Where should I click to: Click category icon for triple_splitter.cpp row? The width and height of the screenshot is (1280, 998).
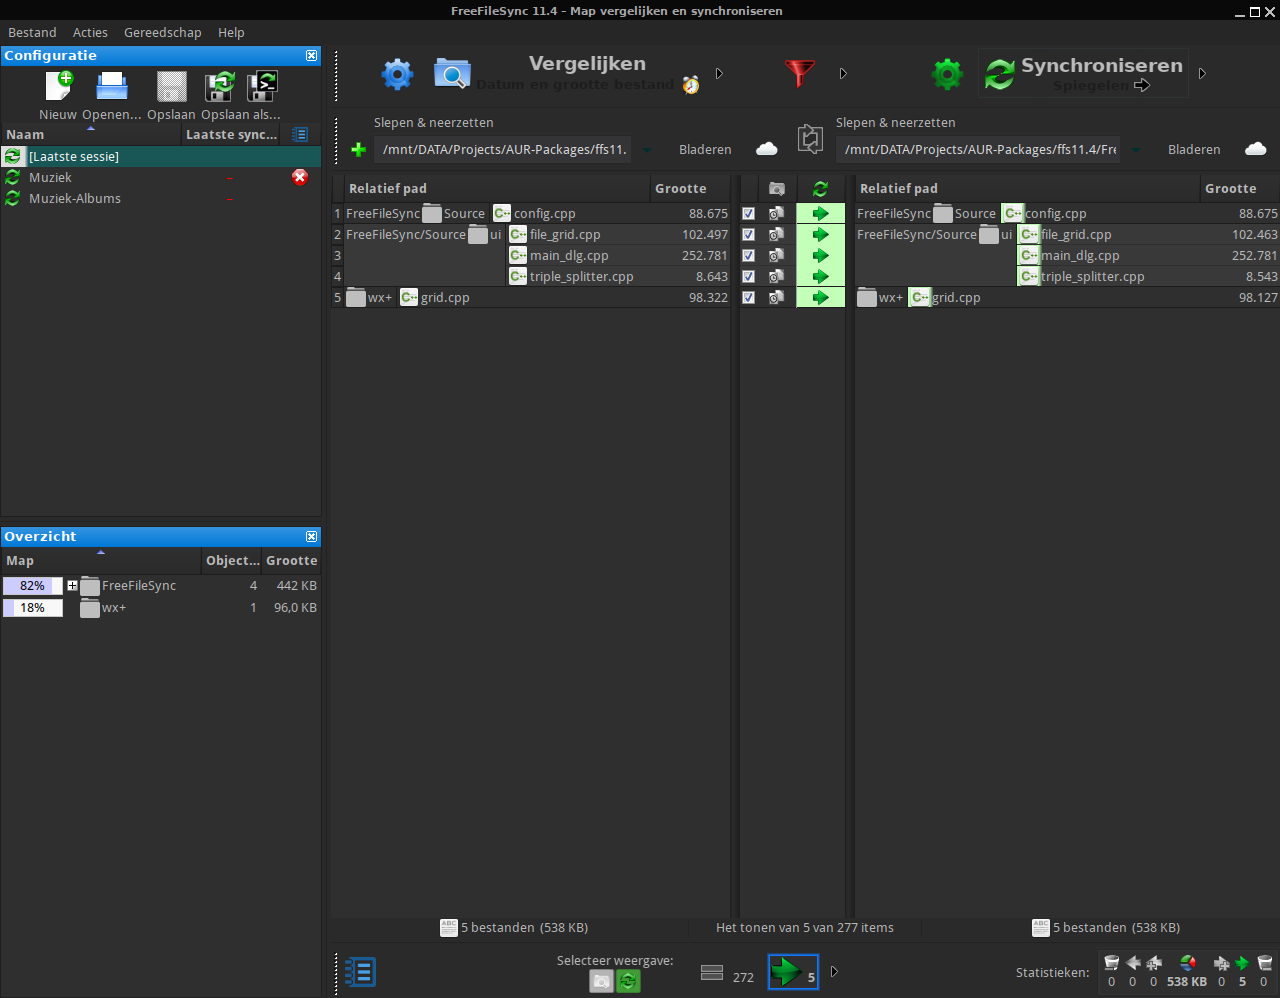[776, 276]
